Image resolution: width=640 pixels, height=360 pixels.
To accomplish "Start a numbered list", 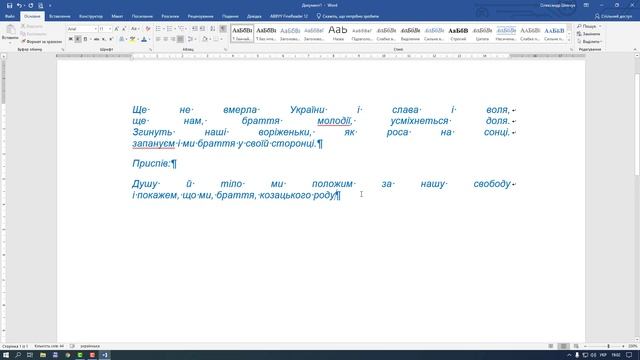I will click(x=169, y=29).
